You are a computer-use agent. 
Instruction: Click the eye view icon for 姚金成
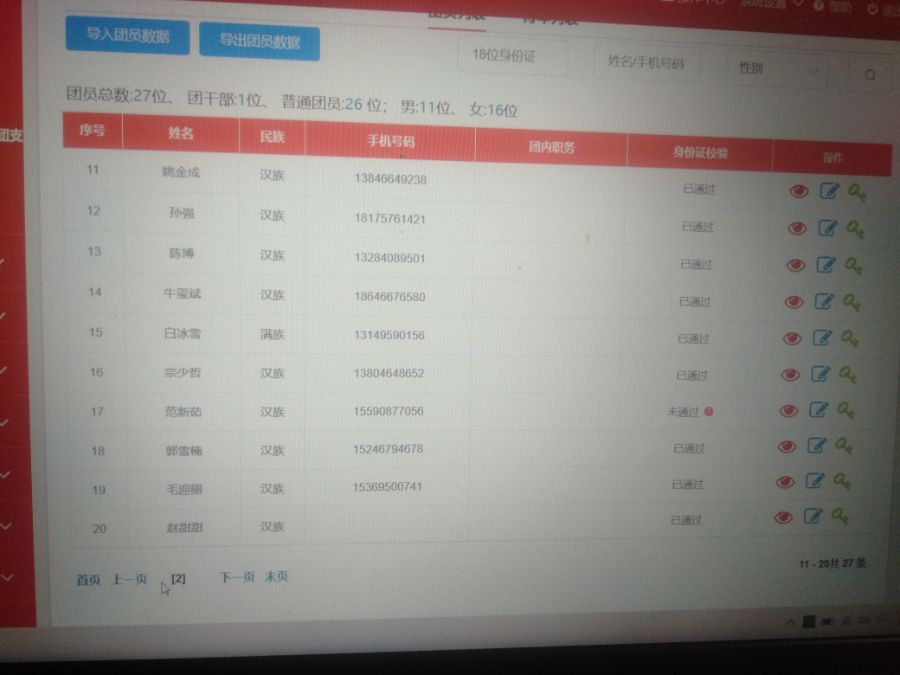point(798,192)
